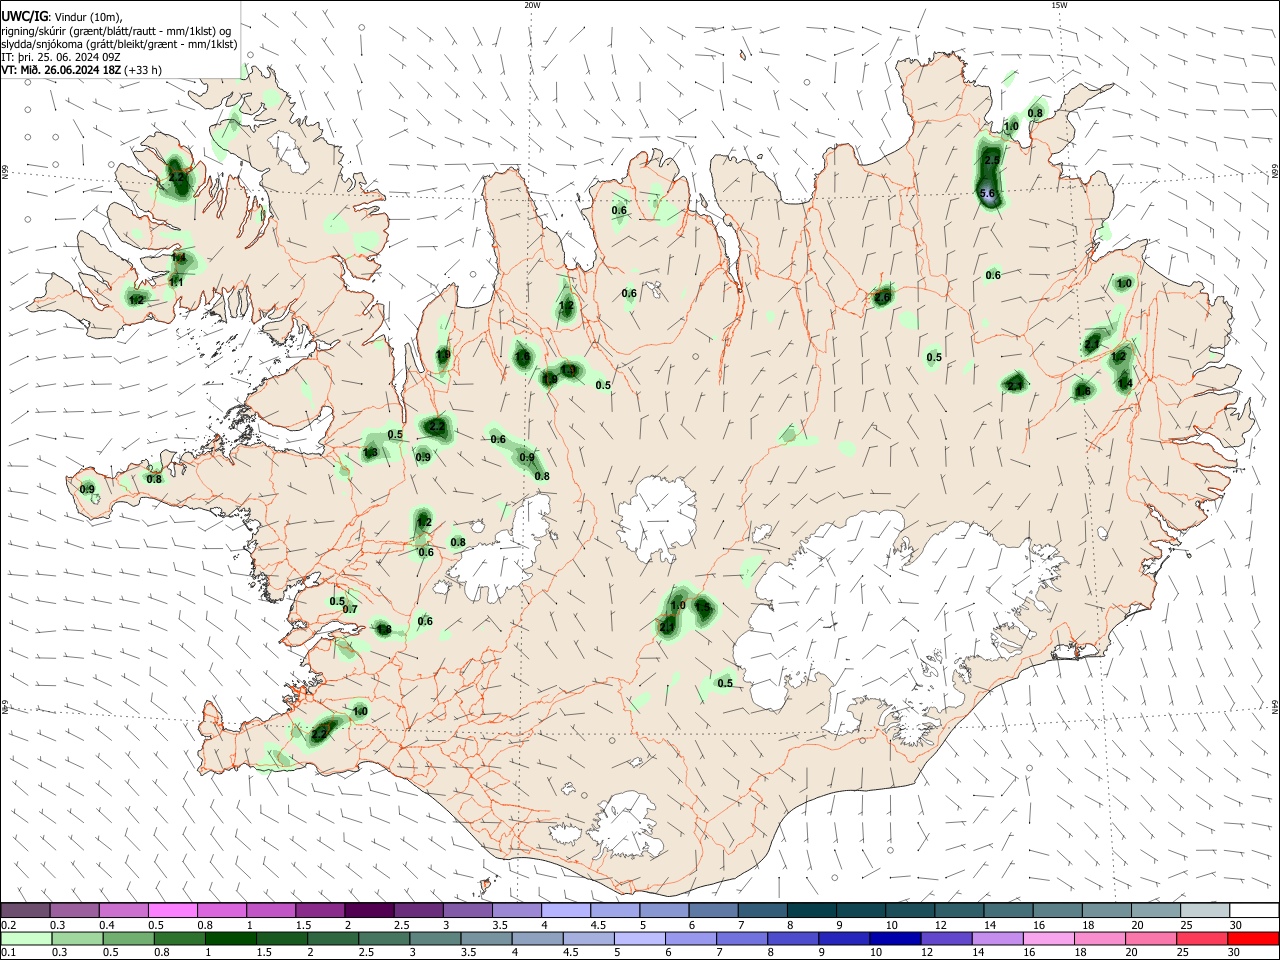Pick the navy swatch between 10 and 12, lower scale
1280x960 pixels.
(x=896, y=939)
